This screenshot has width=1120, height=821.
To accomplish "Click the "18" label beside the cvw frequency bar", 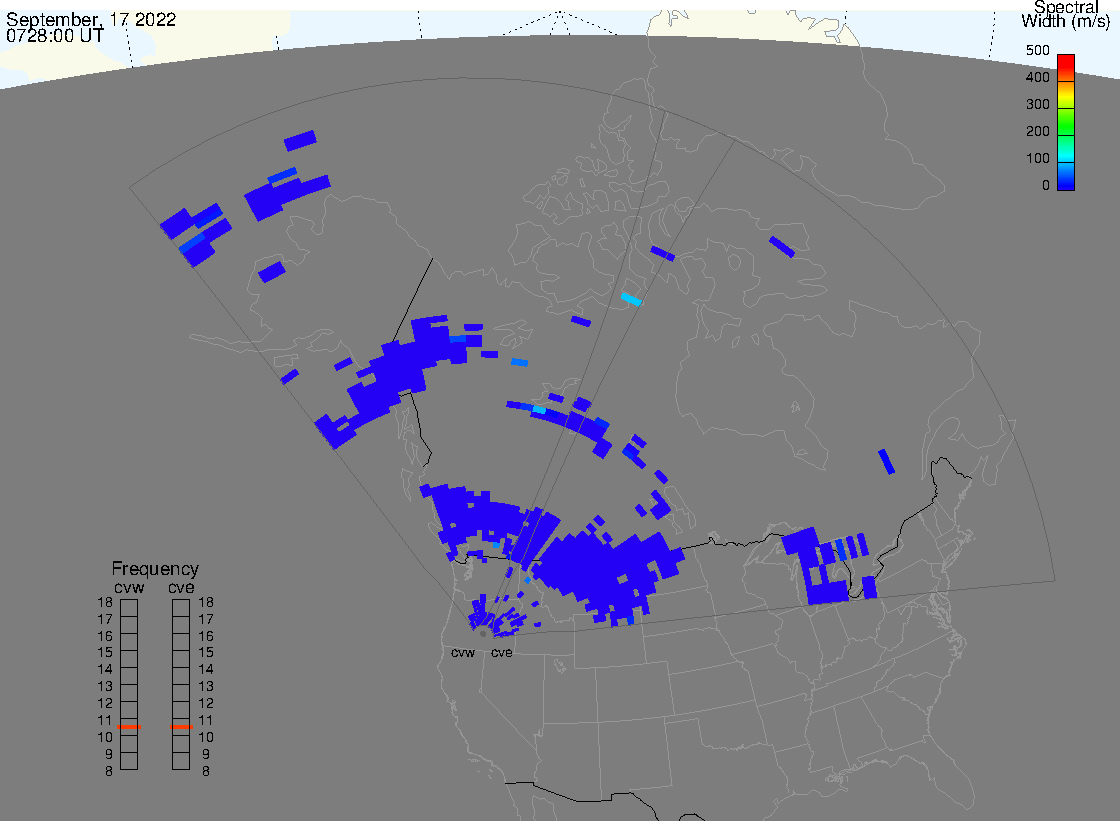I will [105, 602].
